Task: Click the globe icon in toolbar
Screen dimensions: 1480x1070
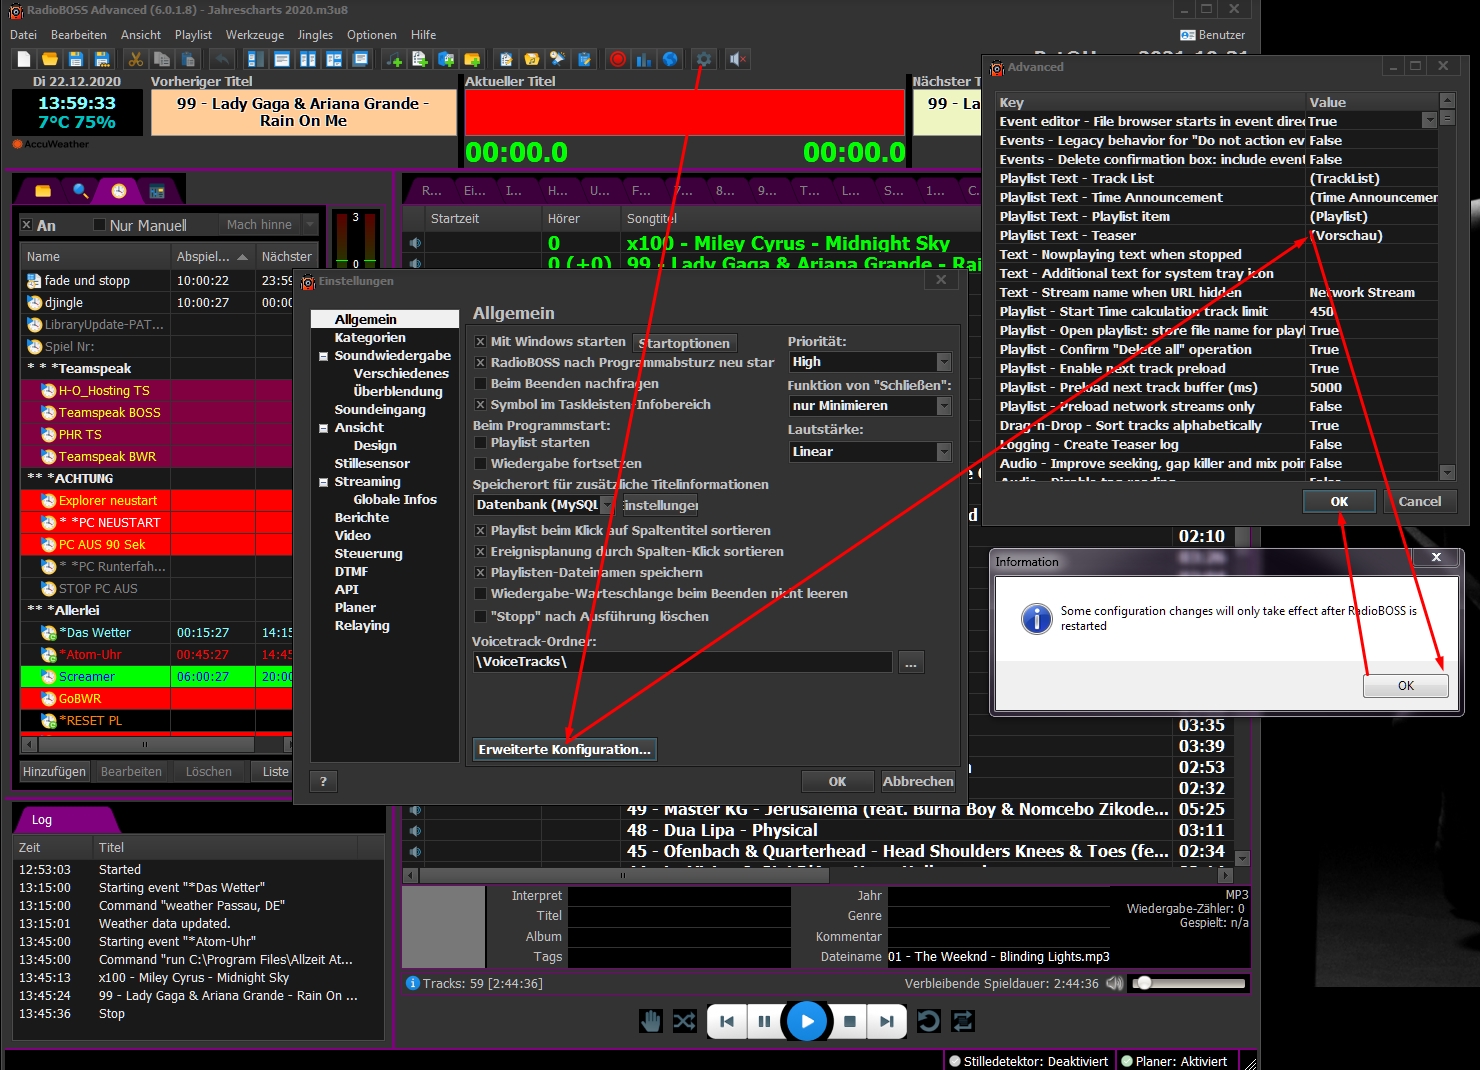Action: tap(670, 60)
